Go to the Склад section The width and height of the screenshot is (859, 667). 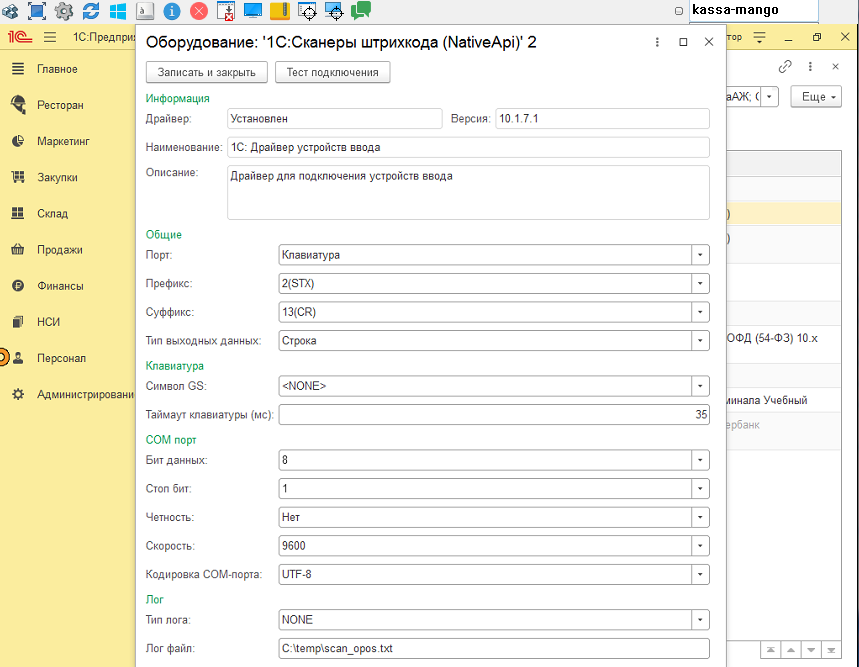[54, 213]
